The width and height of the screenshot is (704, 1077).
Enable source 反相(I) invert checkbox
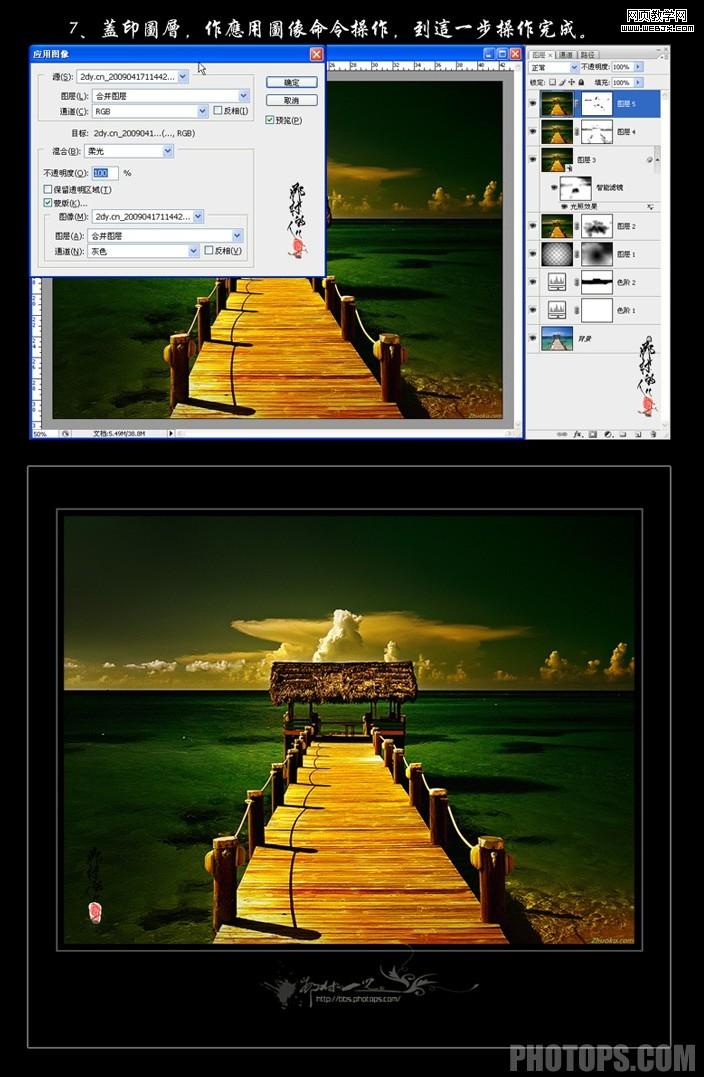pos(218,111)
